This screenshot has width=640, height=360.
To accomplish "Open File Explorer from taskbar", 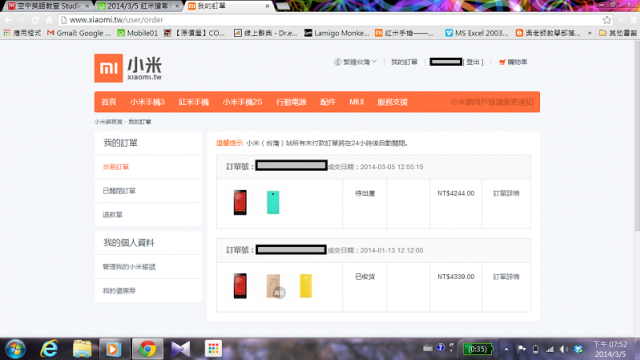I will click(x=82, y=349).
